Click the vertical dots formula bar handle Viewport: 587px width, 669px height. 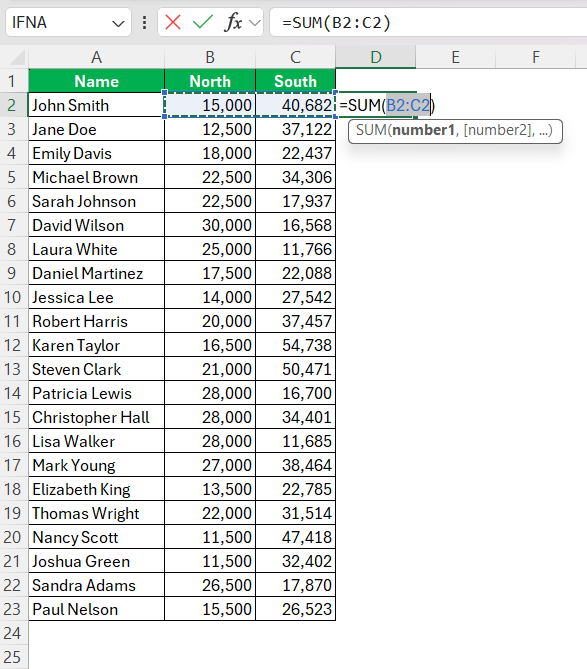click(145, 23)
